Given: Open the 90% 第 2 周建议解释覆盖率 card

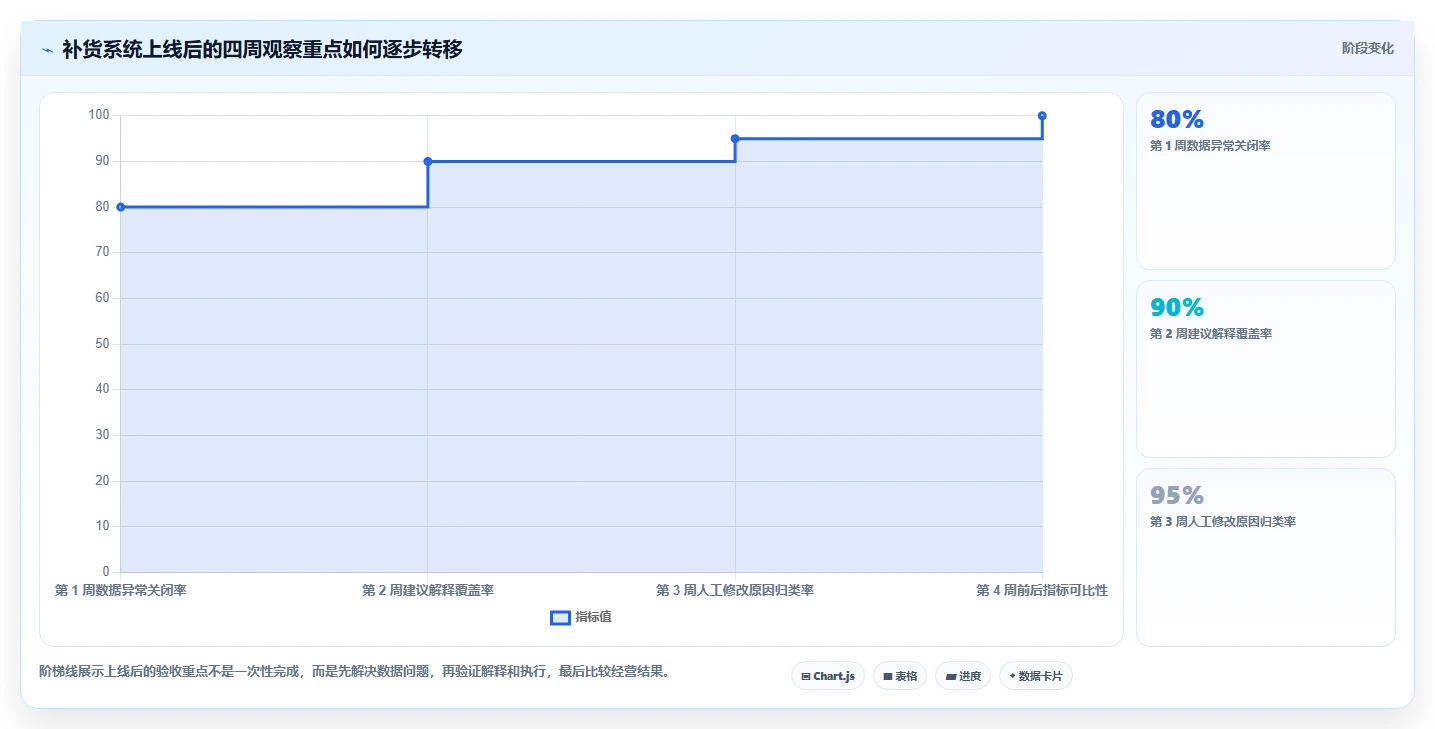Looking at the screenshot, I should (1265, 369).
